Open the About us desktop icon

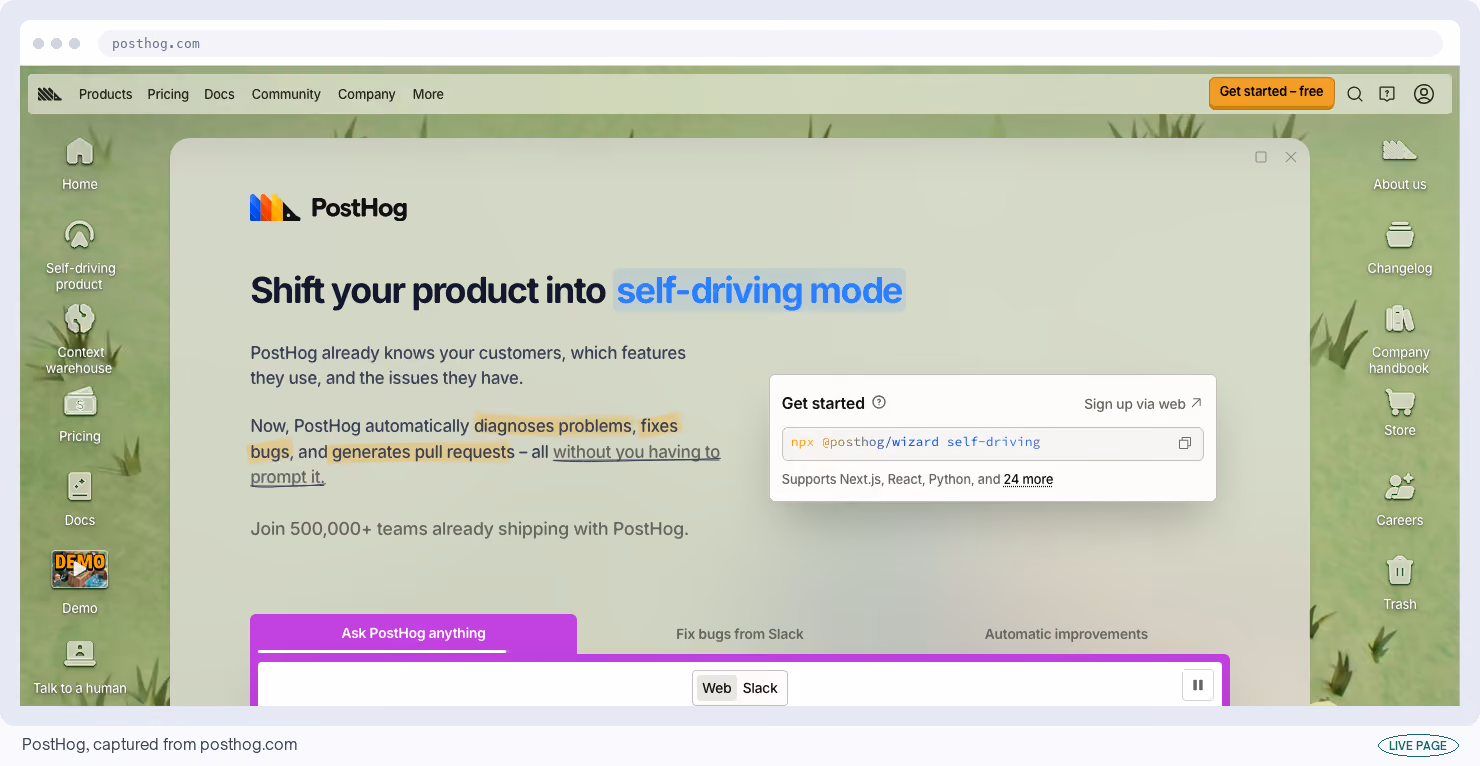tap(1400, 151)
